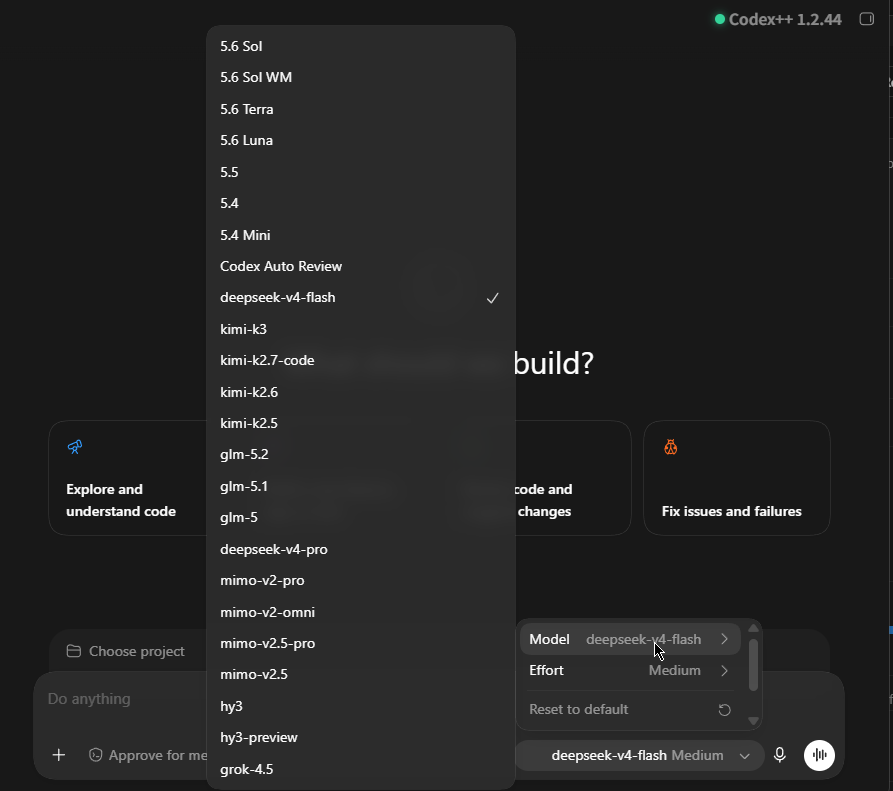Click the settings popup scrollbar thumb
The height and width of the screenshot is (791, 893).
753,665
